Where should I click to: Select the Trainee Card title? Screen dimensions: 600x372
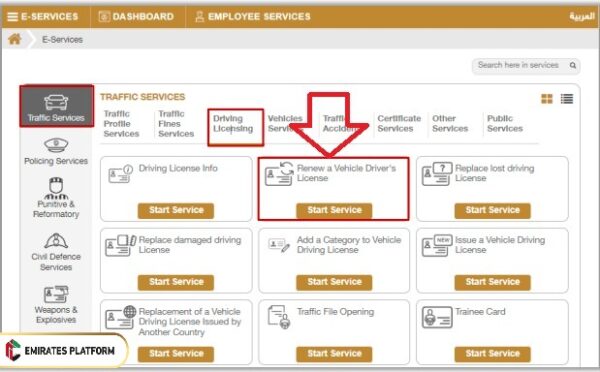pyautogui.click(x=480, y=312)
